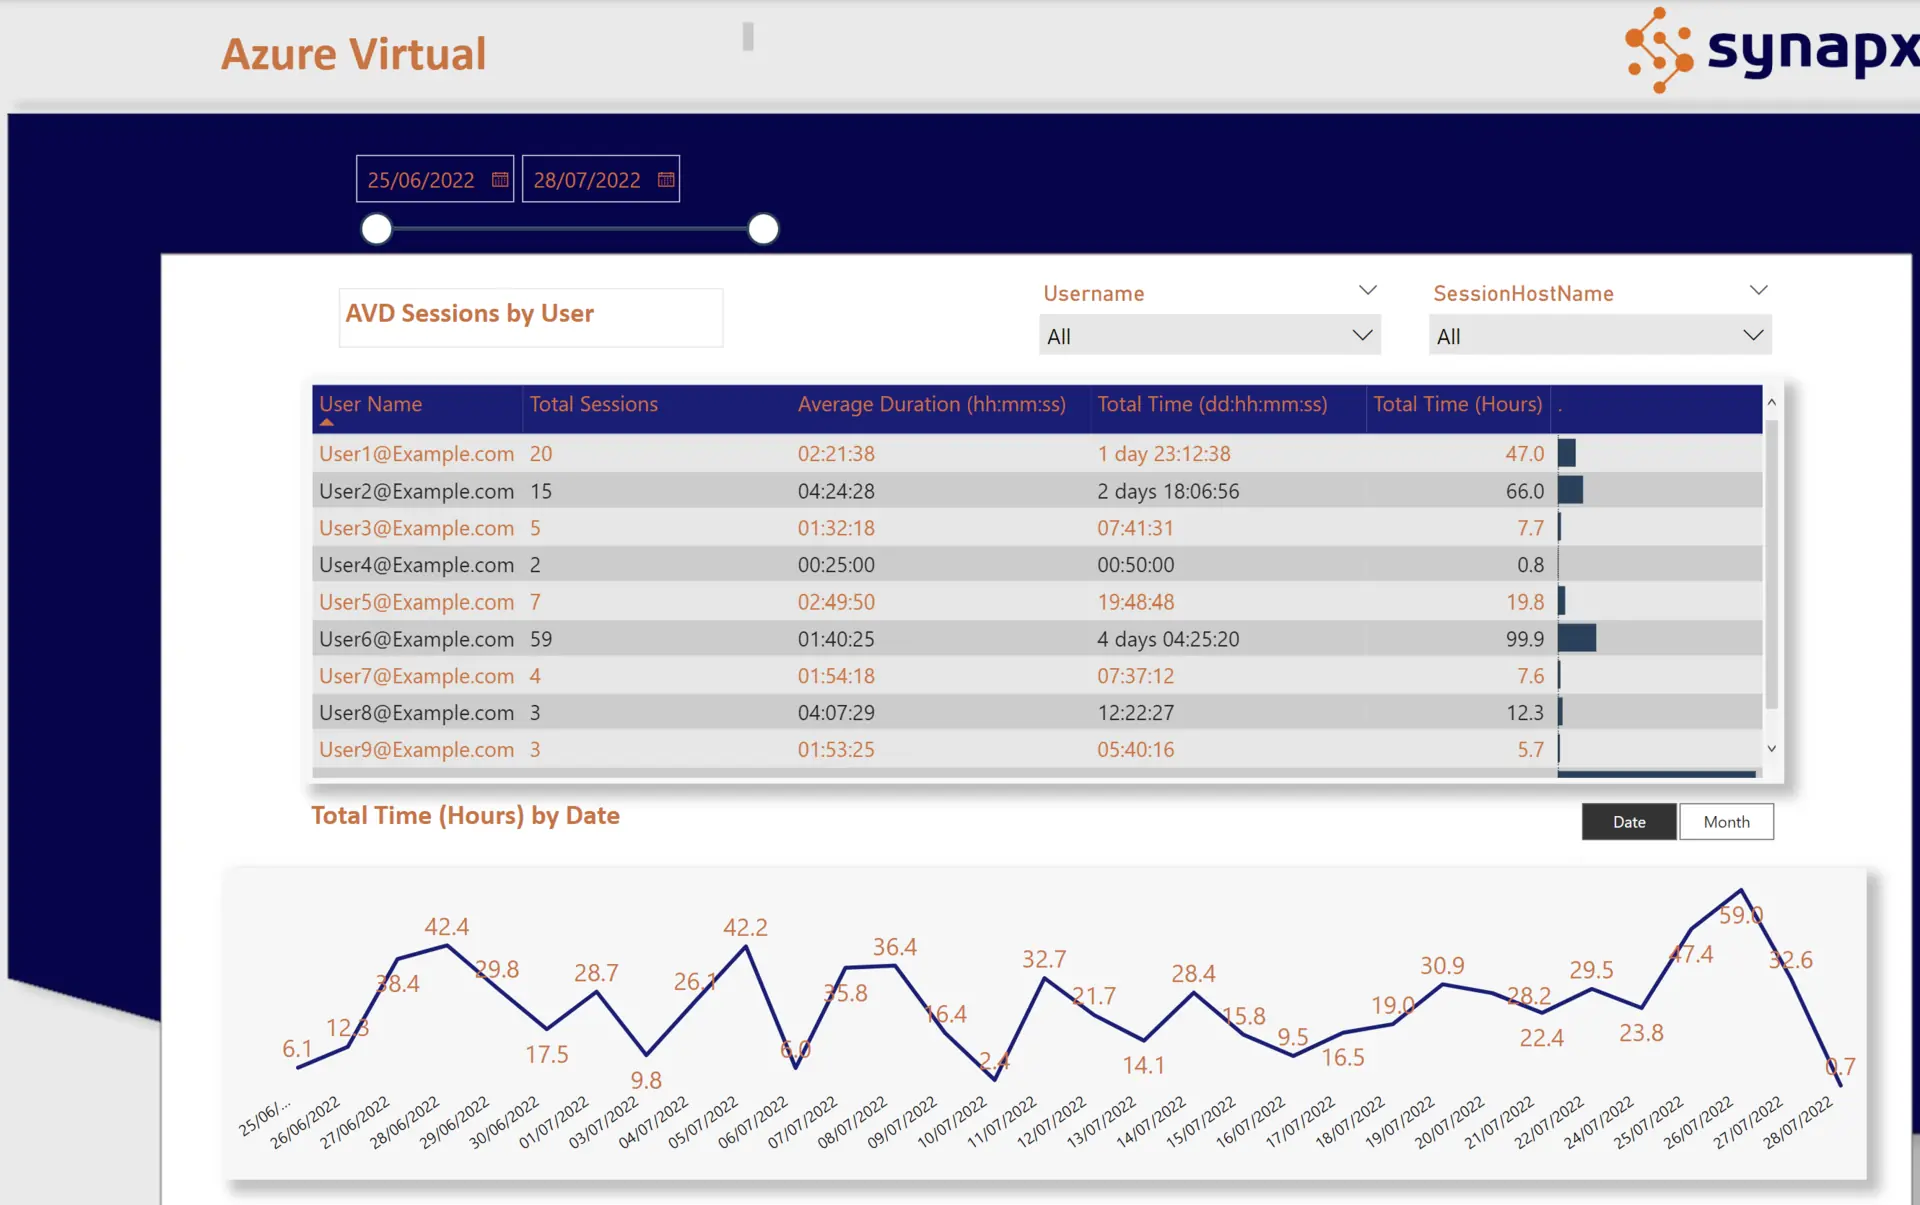This screenshot has width=1920, height=1205.
Task: Select the User5@Example.com row
Action: coord(416,602)
